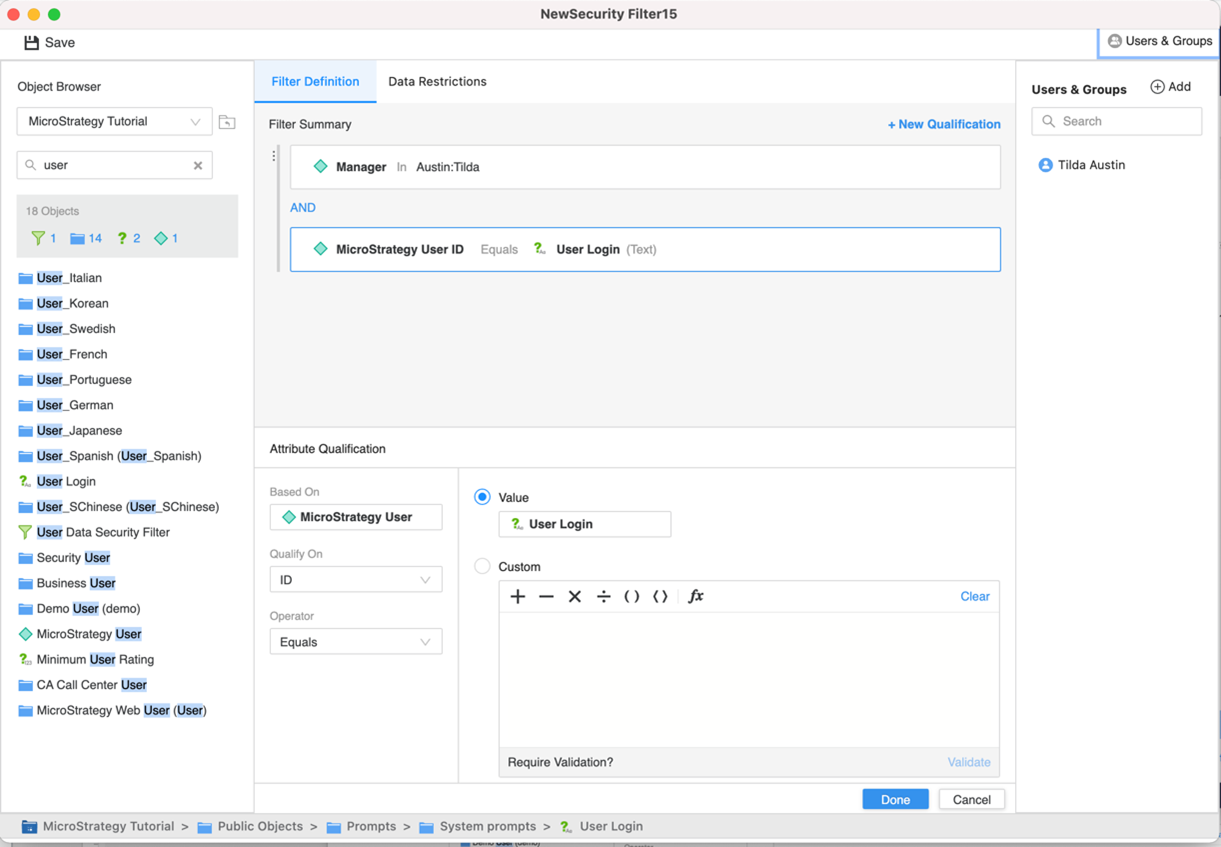Click the New Qualification link
The height and width of the screenshot is (847, 1221).
coord(944,124)
